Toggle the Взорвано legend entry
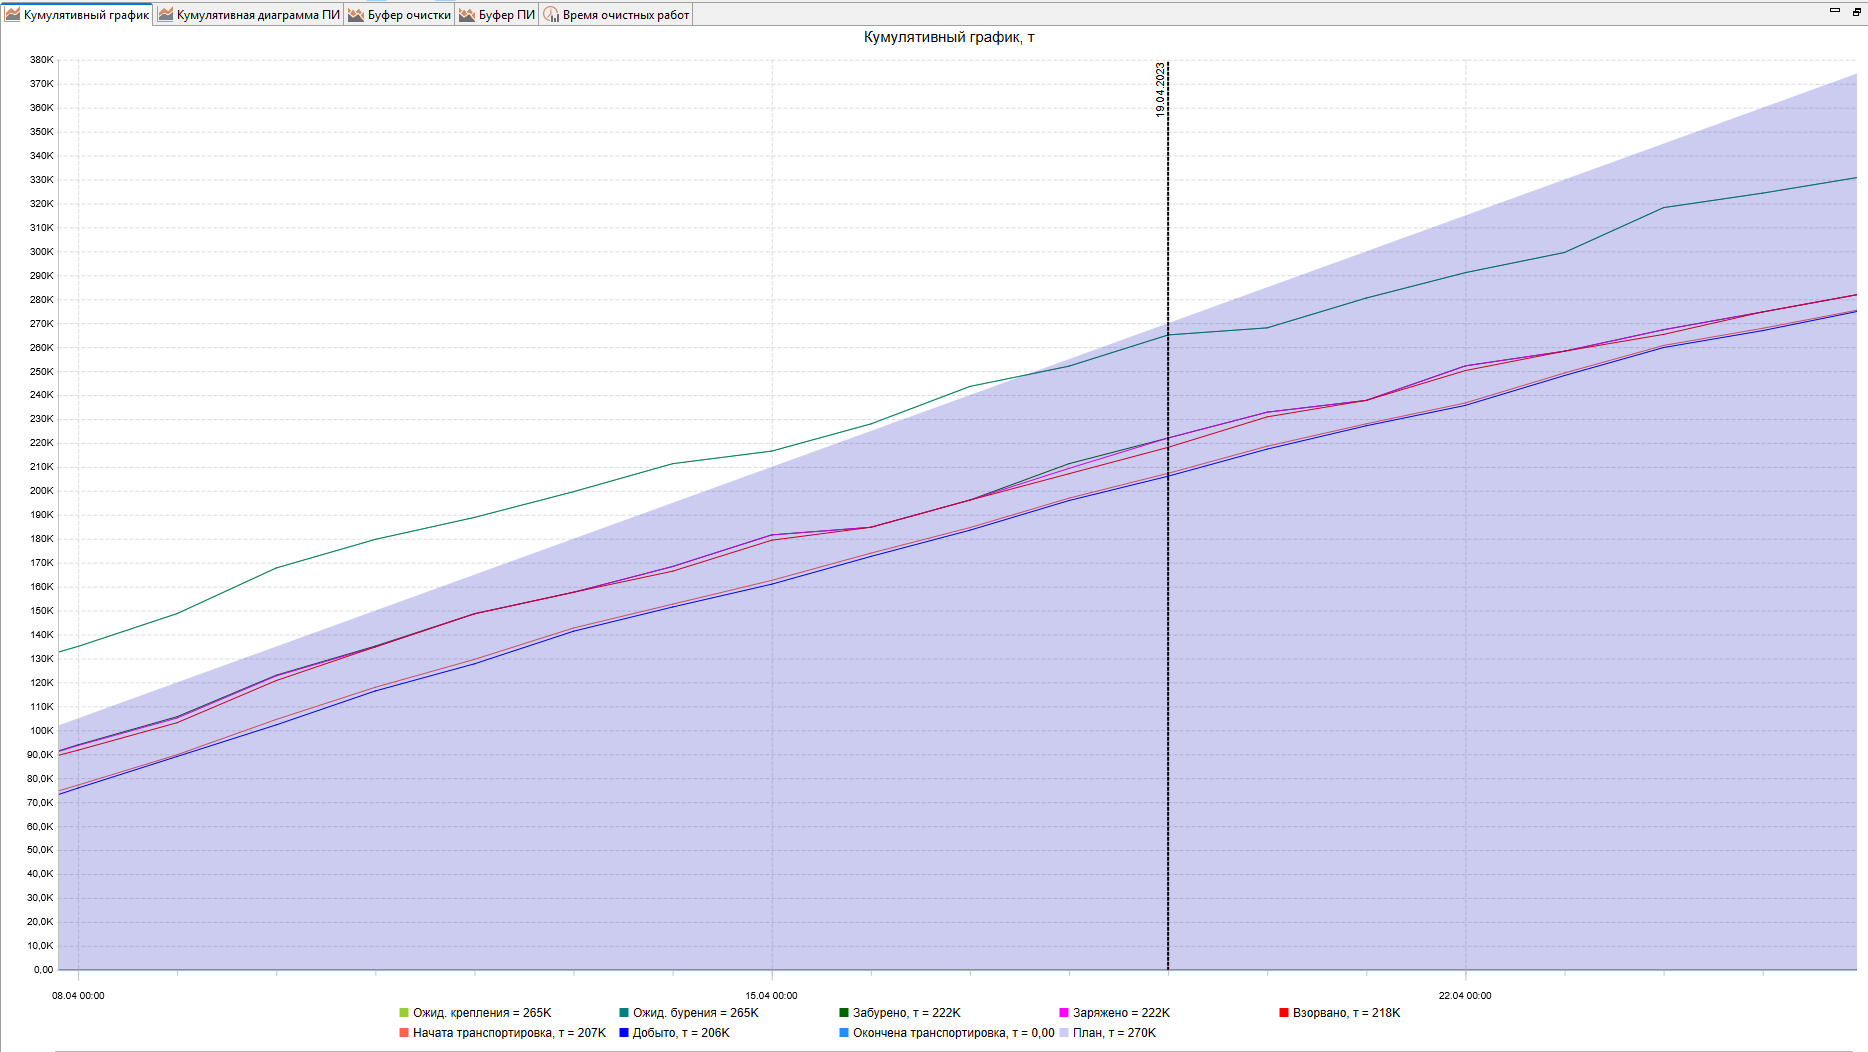Viewport: 1868px width, 1052px height. tap(1340, 1013)
